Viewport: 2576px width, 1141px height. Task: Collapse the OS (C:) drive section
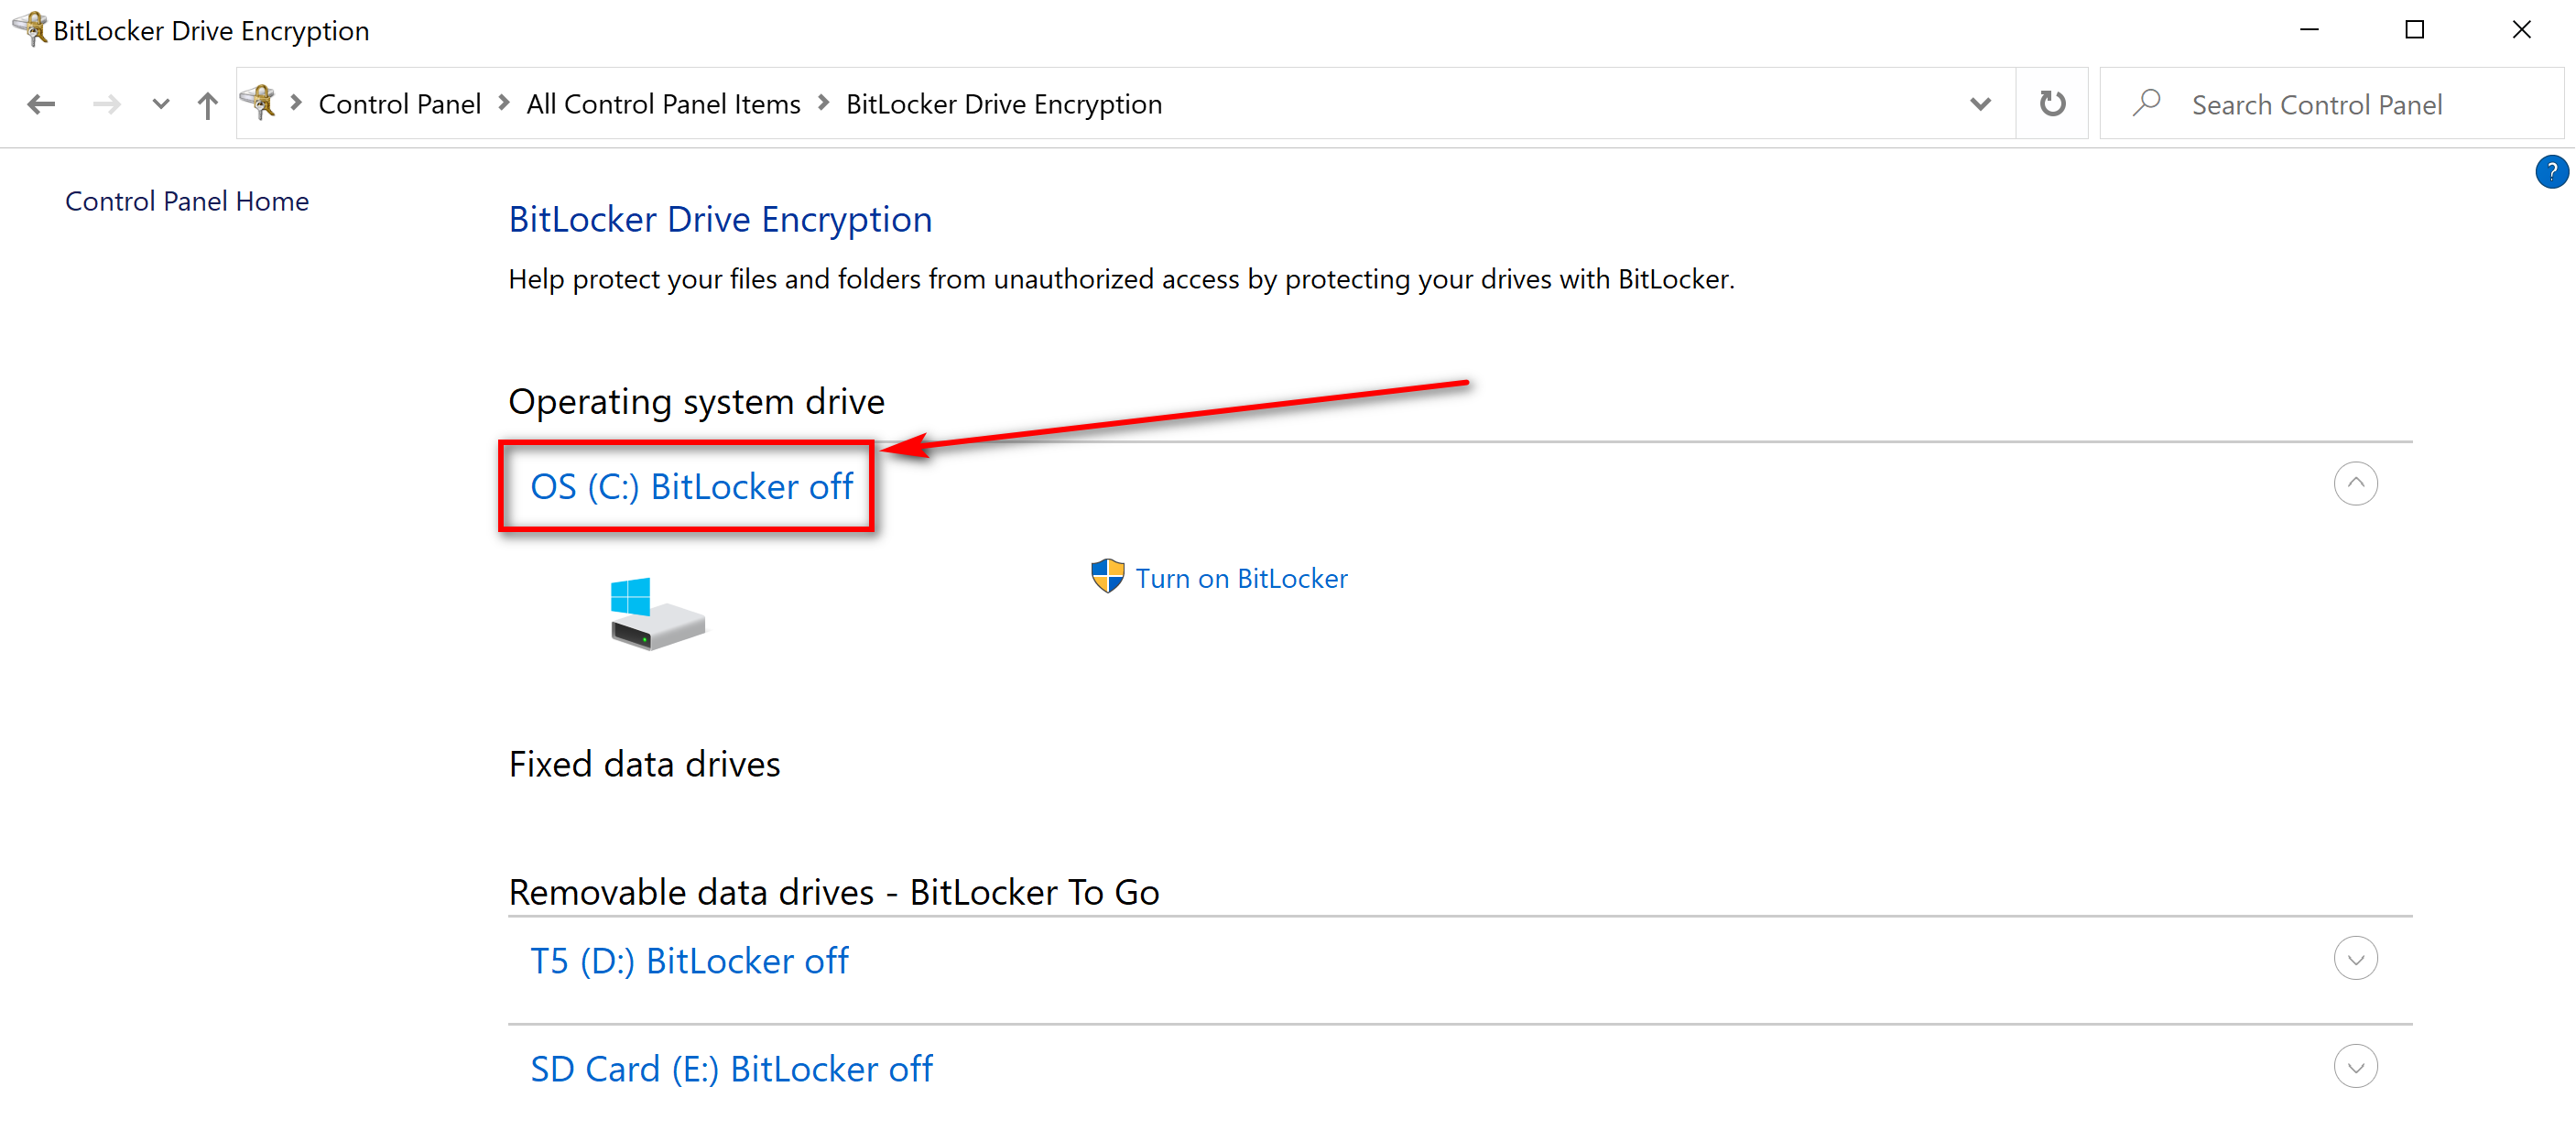[x=2355, y=484]
